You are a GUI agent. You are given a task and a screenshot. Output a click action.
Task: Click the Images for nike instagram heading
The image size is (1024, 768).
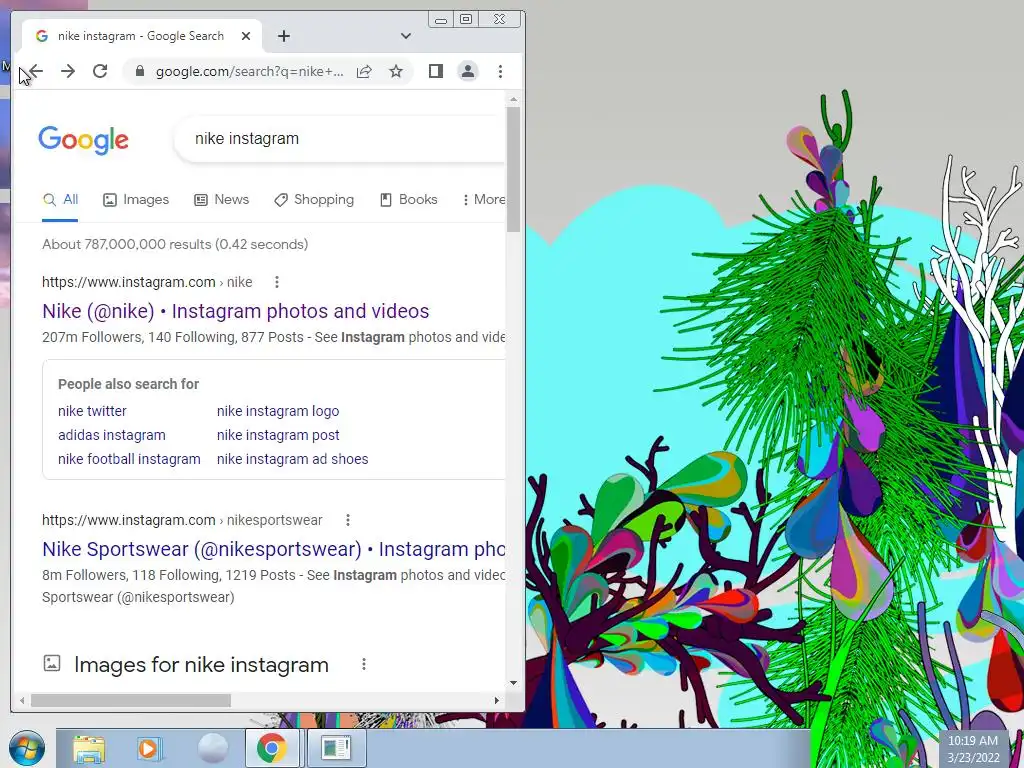(x=201, y=665)
